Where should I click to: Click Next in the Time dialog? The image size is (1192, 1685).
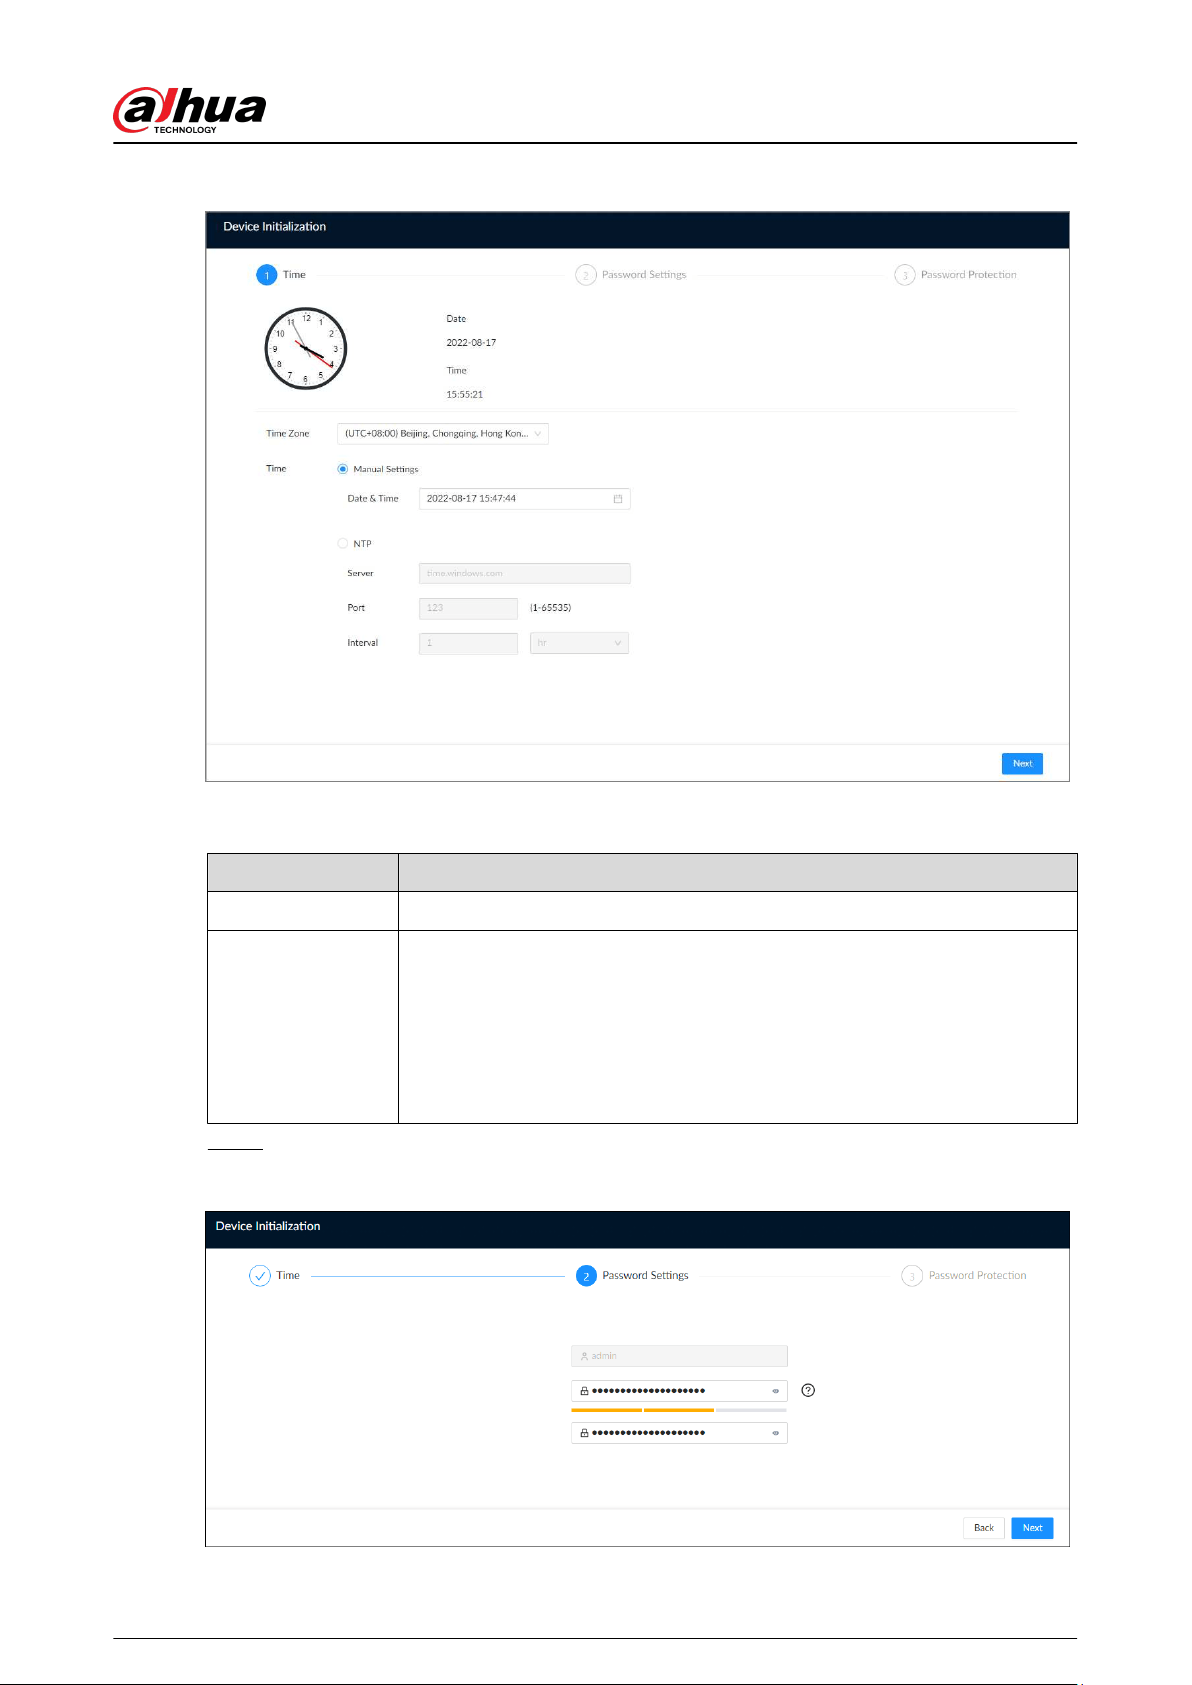pyautogui.click(x=1022, y=764)
